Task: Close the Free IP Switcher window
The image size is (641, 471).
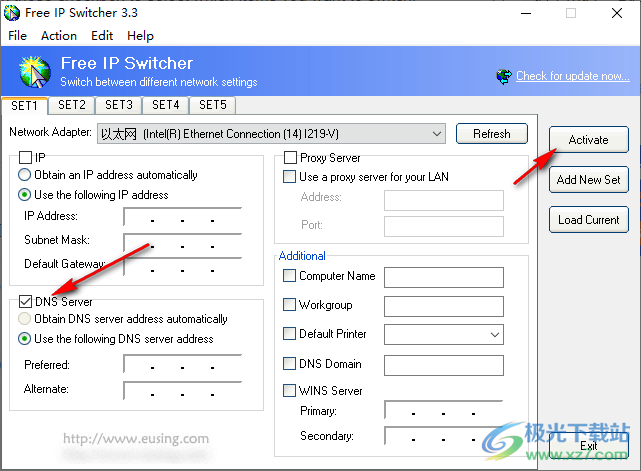Action: point(617,13)
